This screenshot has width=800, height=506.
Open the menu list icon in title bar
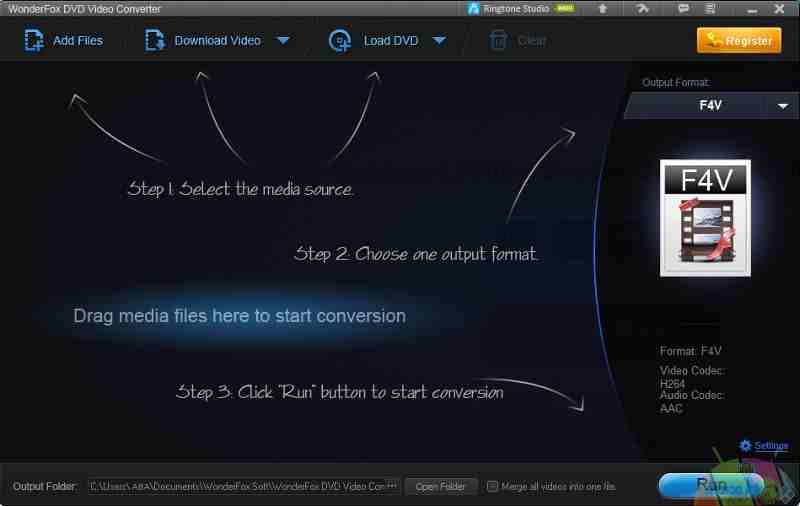tap(710, 8)
